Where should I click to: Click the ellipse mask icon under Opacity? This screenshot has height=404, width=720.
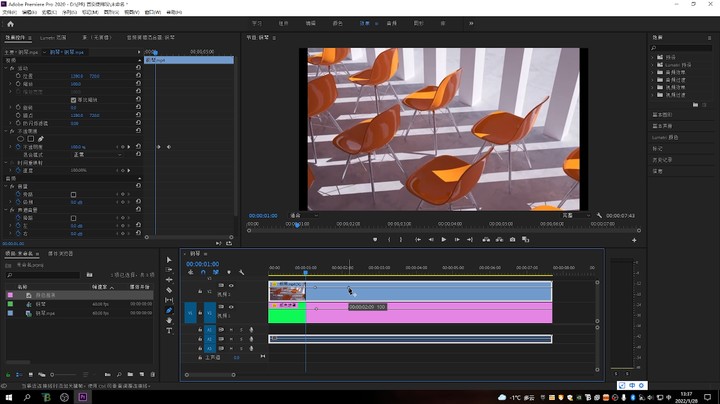pyautogui.click(x=20, y=139)
